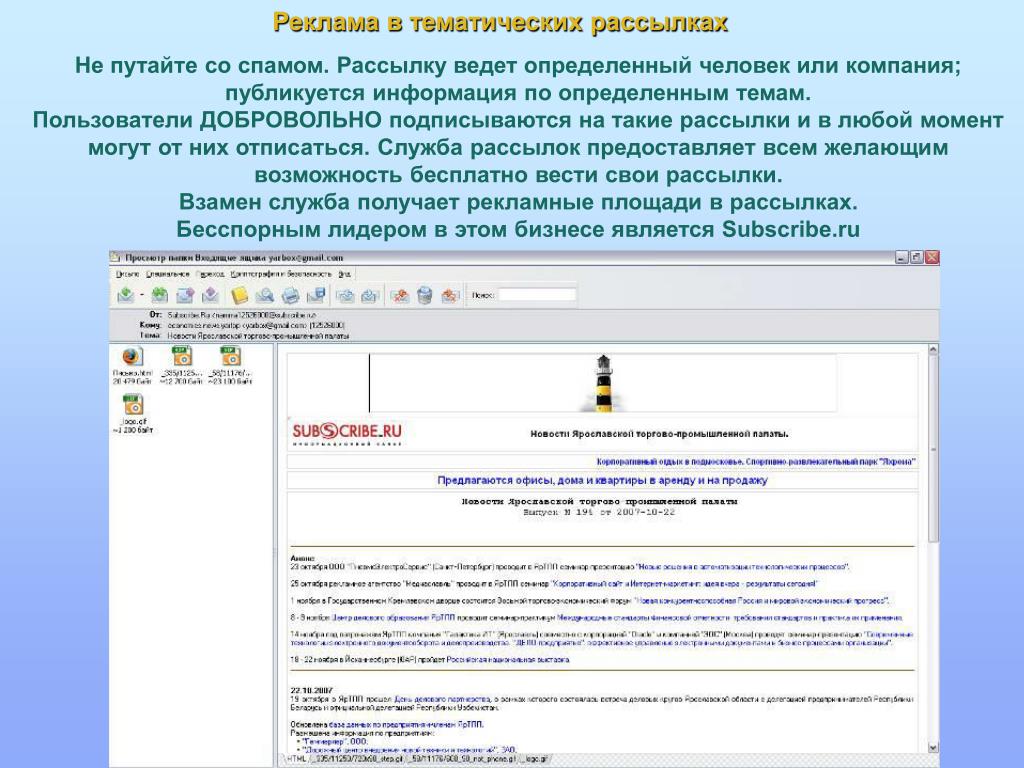Click the lighthouse banner image
The image size is (1024, 768).
tap(603, 383)
